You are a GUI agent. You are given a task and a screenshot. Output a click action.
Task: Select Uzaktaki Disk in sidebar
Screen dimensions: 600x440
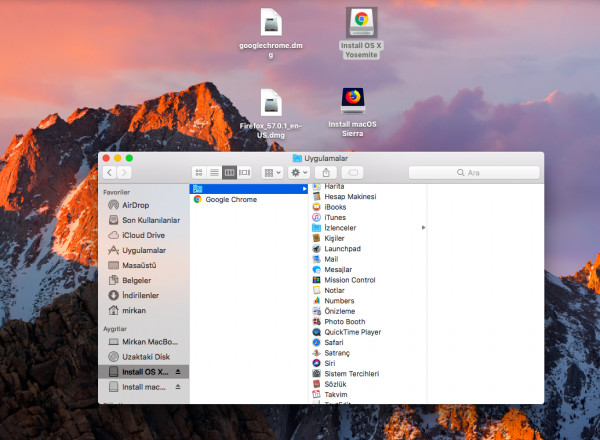pyautogui.click(x=144, y=357)
